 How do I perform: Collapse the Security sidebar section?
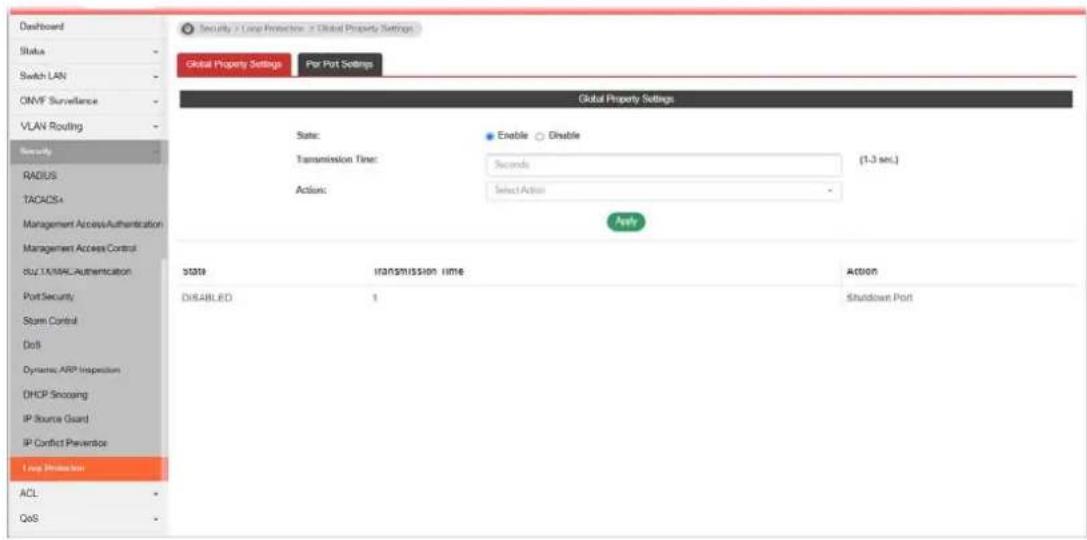88,152
